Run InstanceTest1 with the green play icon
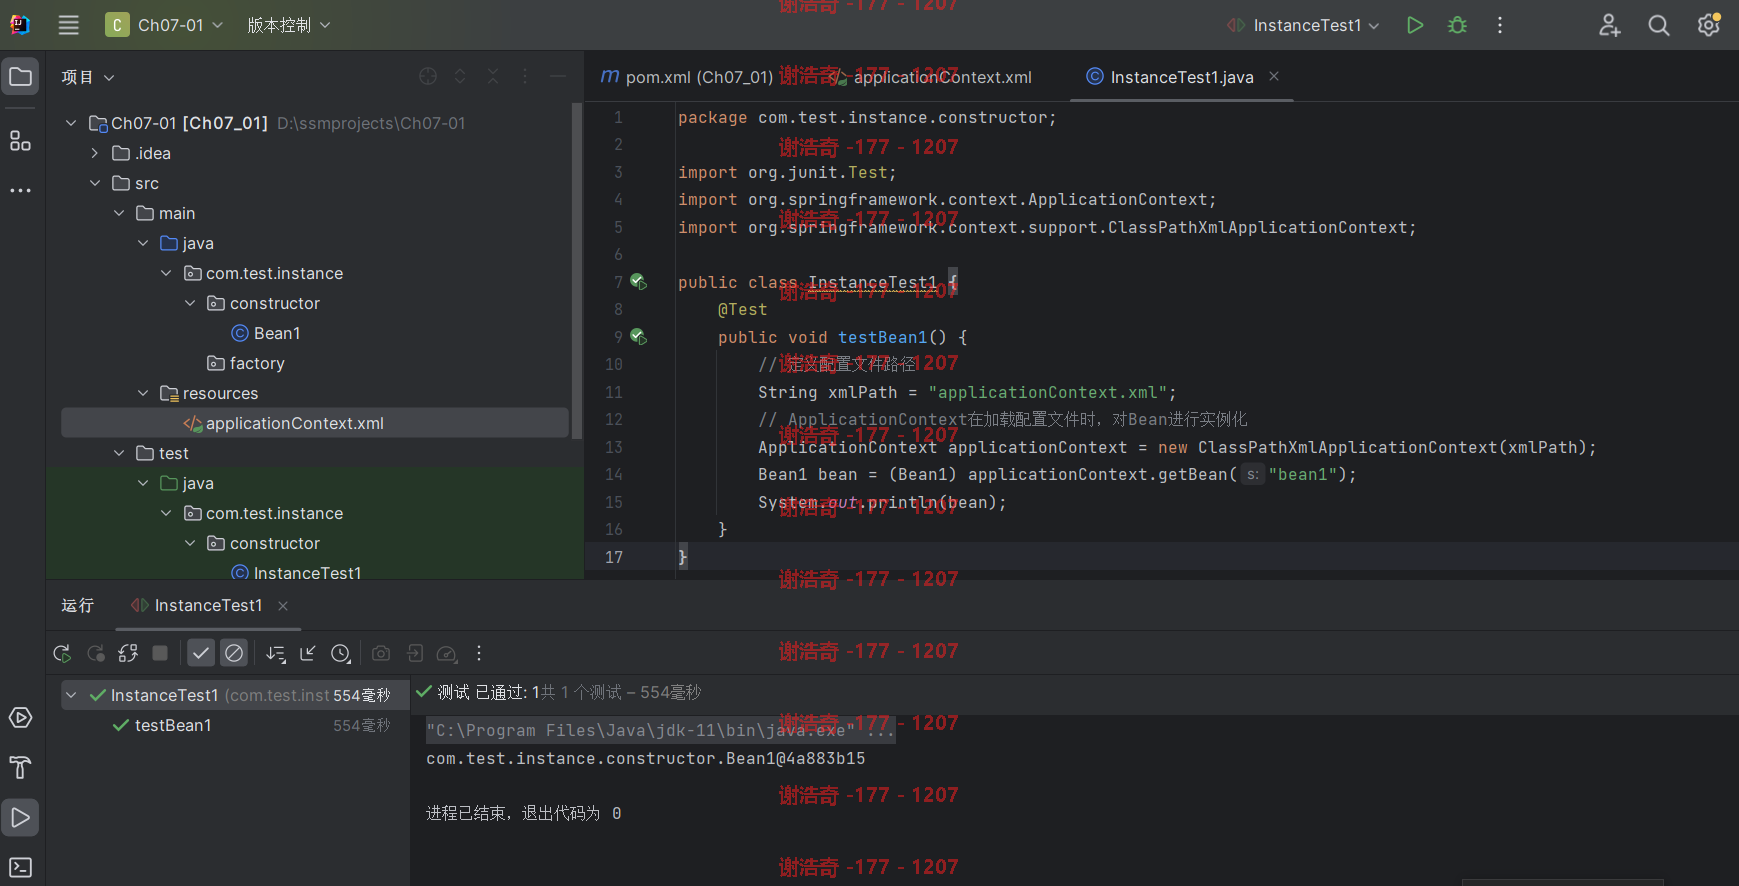 (x=1415, y=25)
